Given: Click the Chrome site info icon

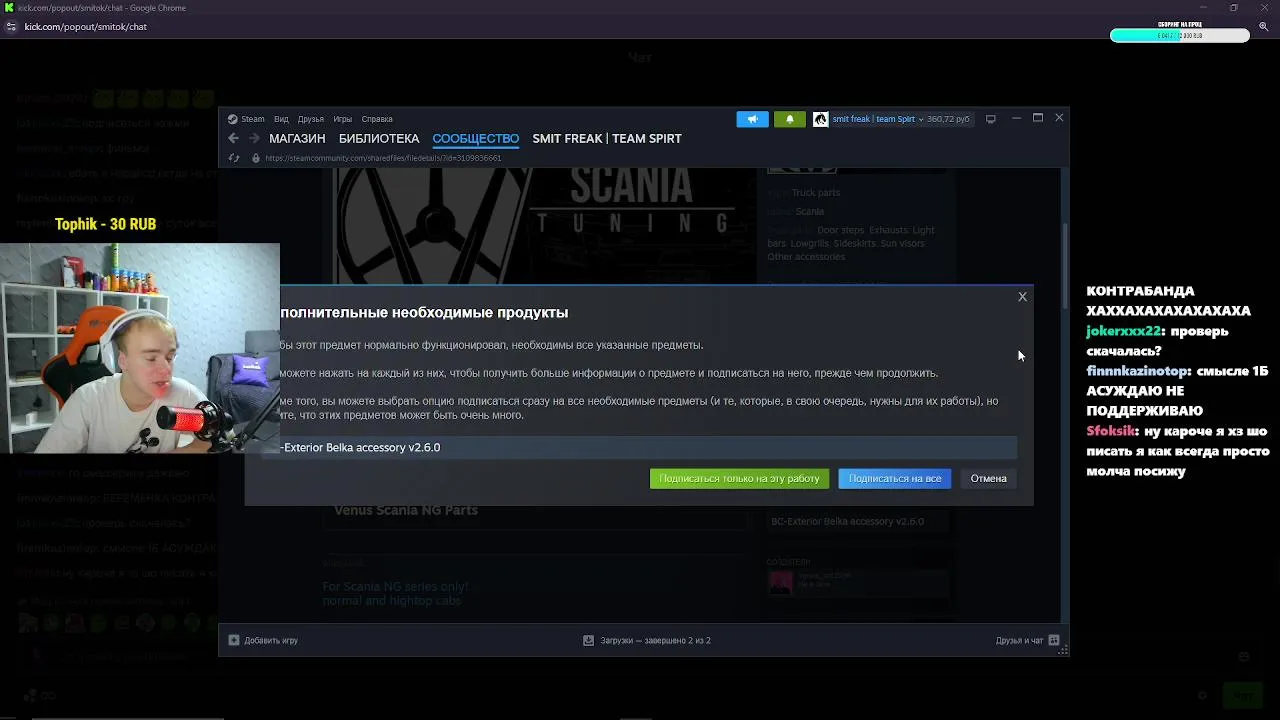Looking at the screenshot, I should [x=11, y=27].
